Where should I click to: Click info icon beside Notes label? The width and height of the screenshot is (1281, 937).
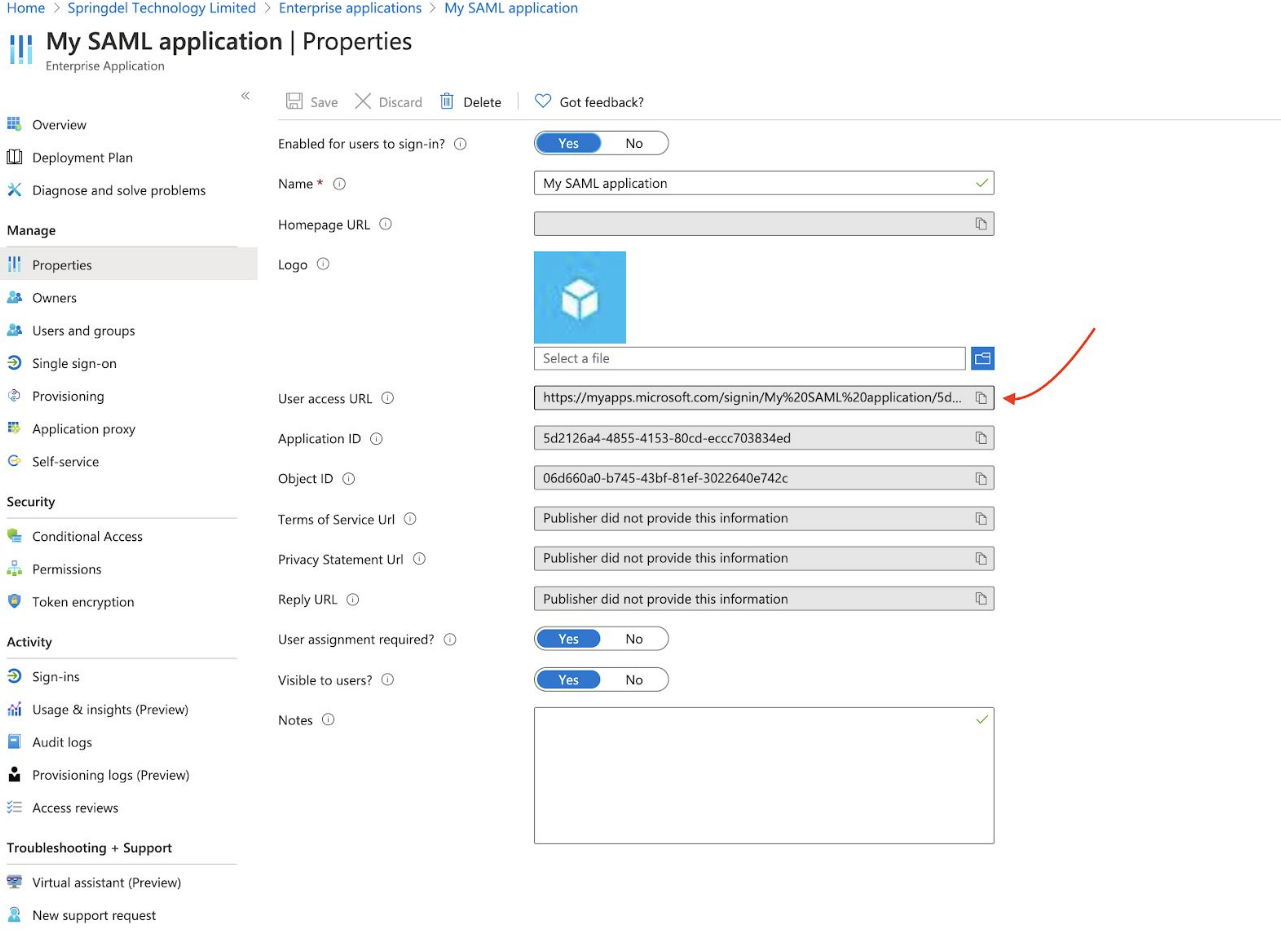click(x=328, y=719)
